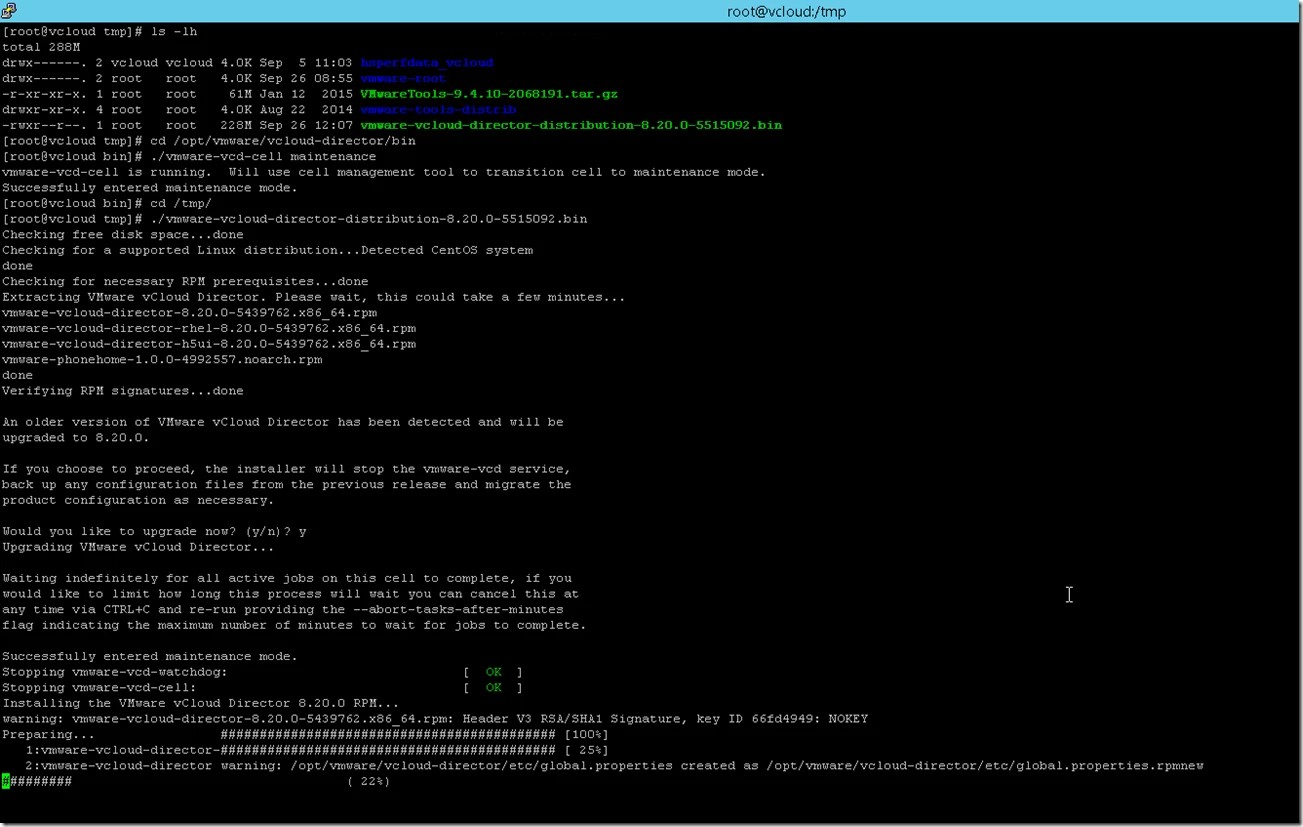Click the "./vmware-vcd-cell maintenance" command
The height and width of the screenshot is (827, 1303).
coord(264,157)
